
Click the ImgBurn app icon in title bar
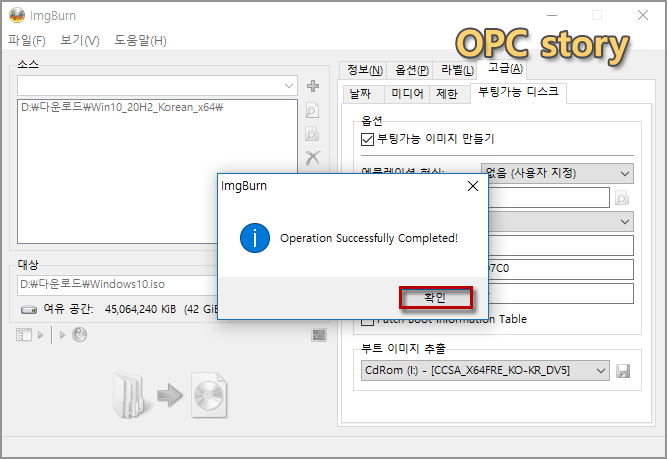(x=17, y=15)
